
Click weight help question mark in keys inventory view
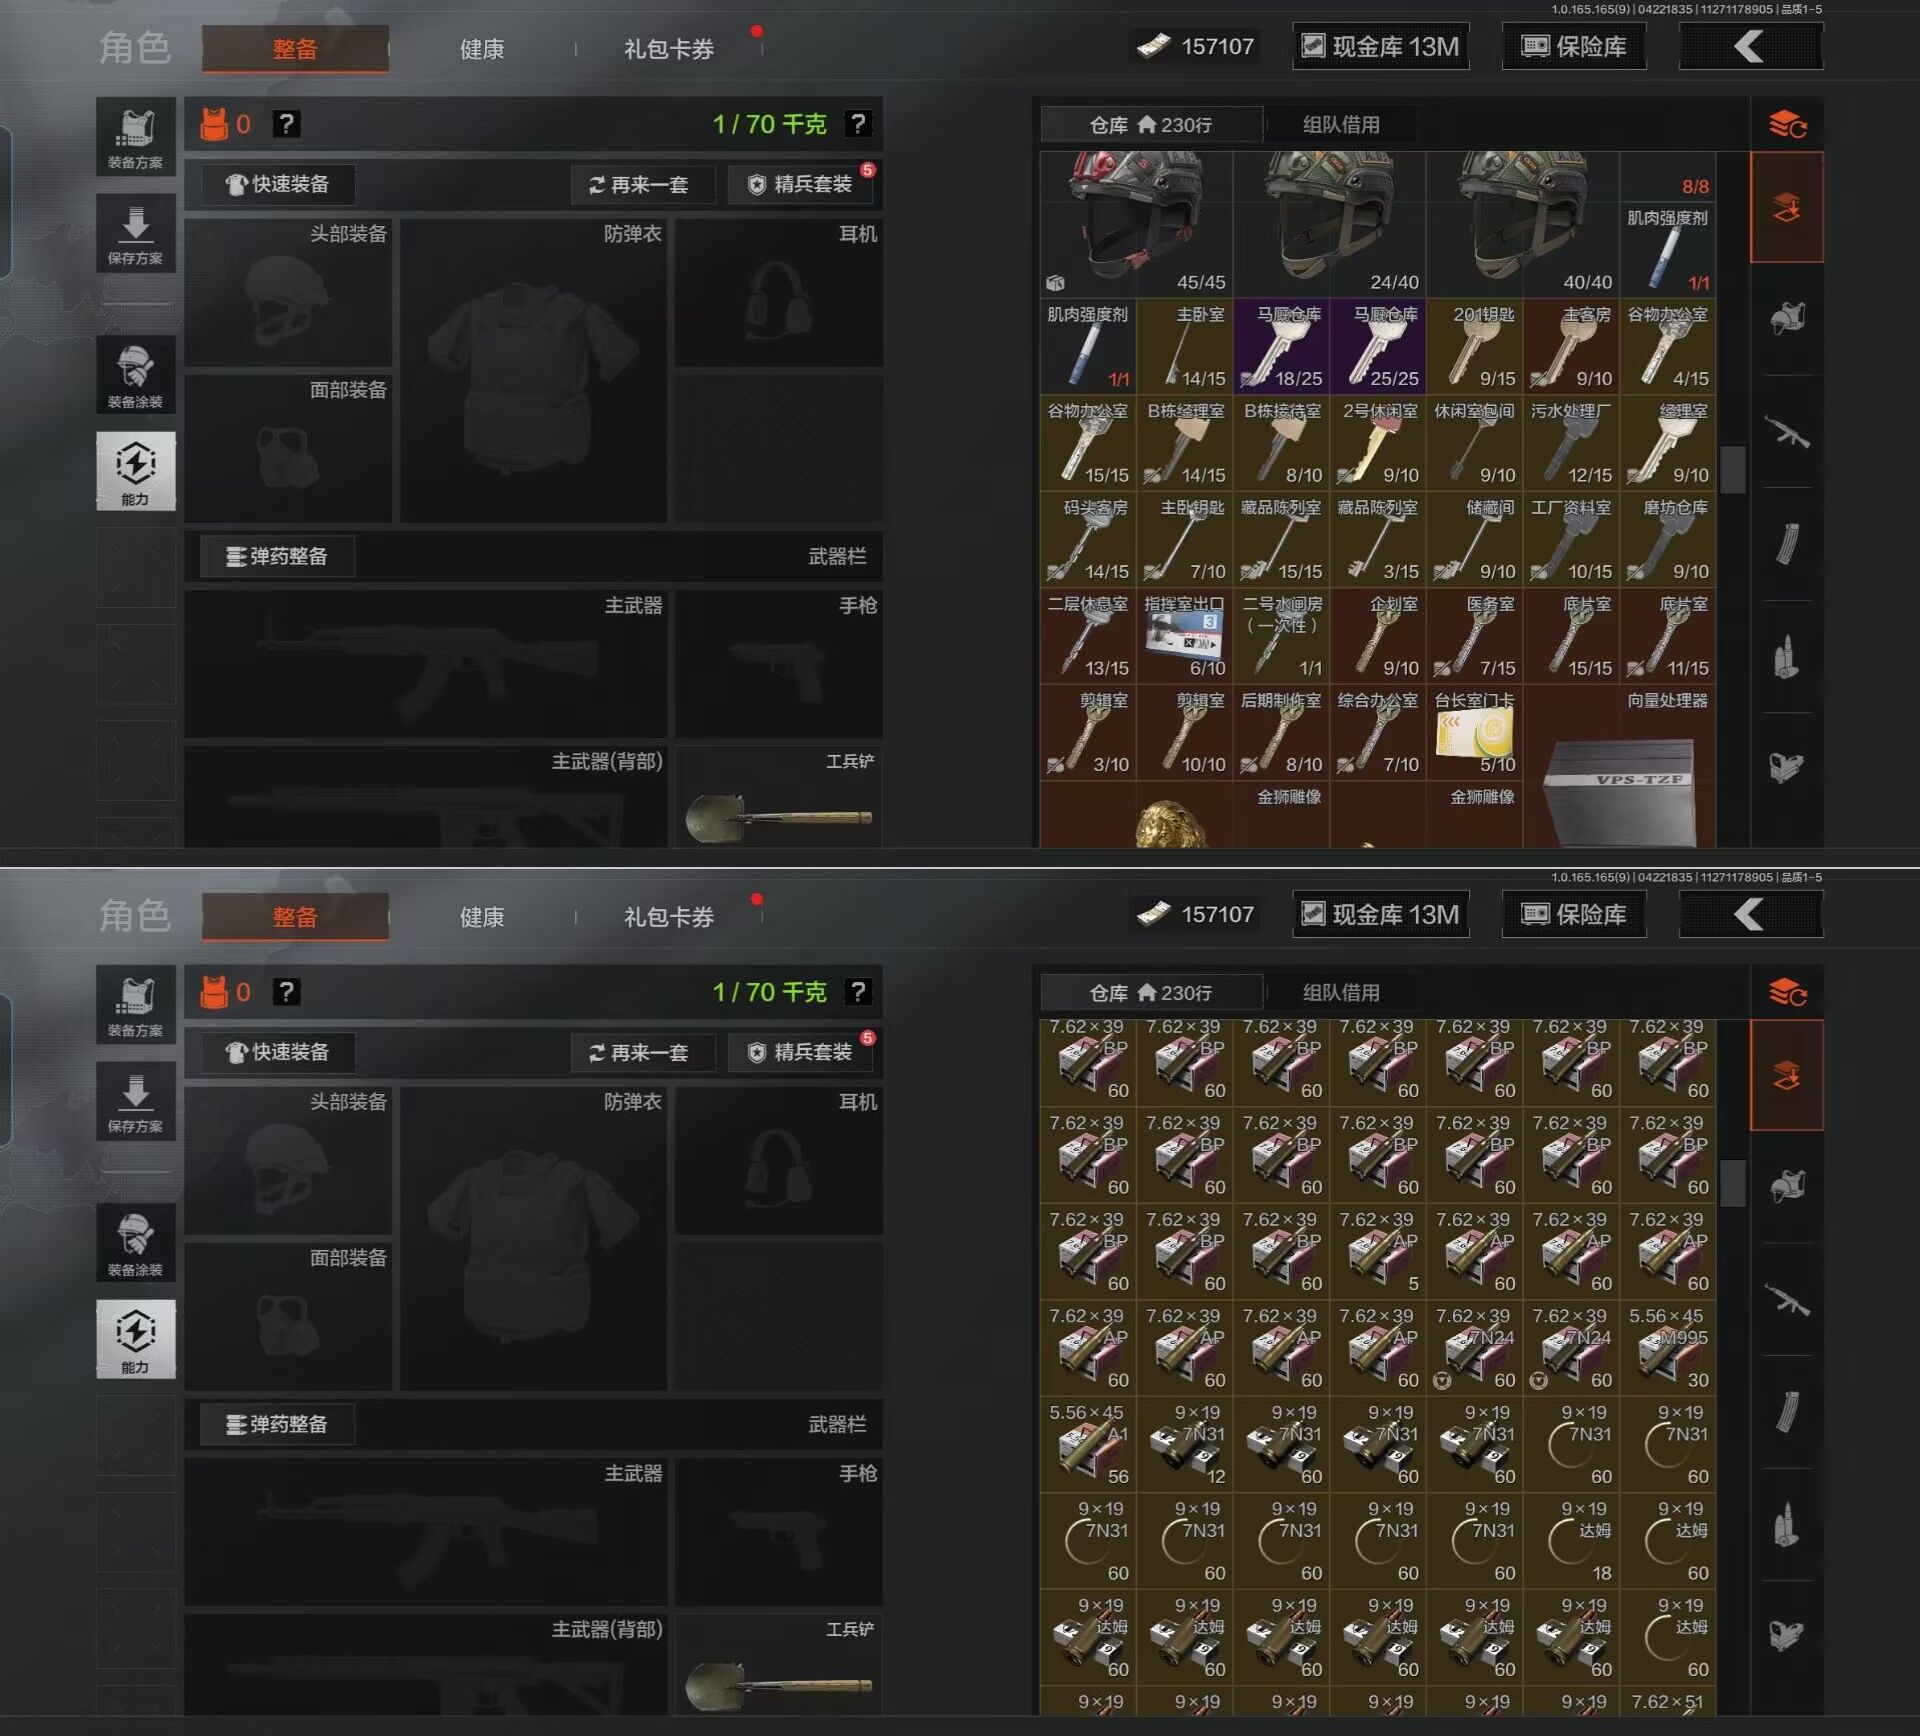(857, 123)
